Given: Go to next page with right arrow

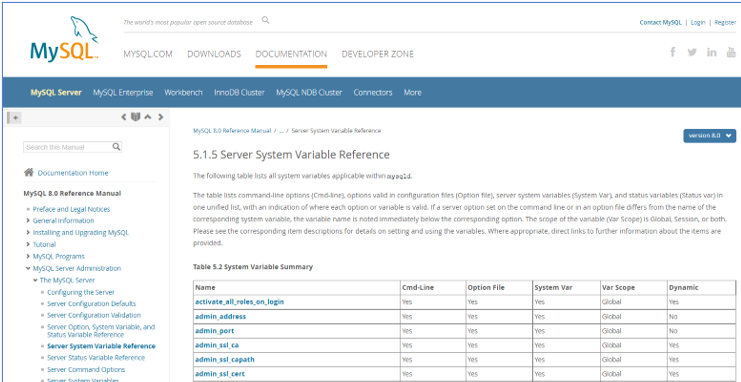Looking at the screenshot, I should (161, 117).
